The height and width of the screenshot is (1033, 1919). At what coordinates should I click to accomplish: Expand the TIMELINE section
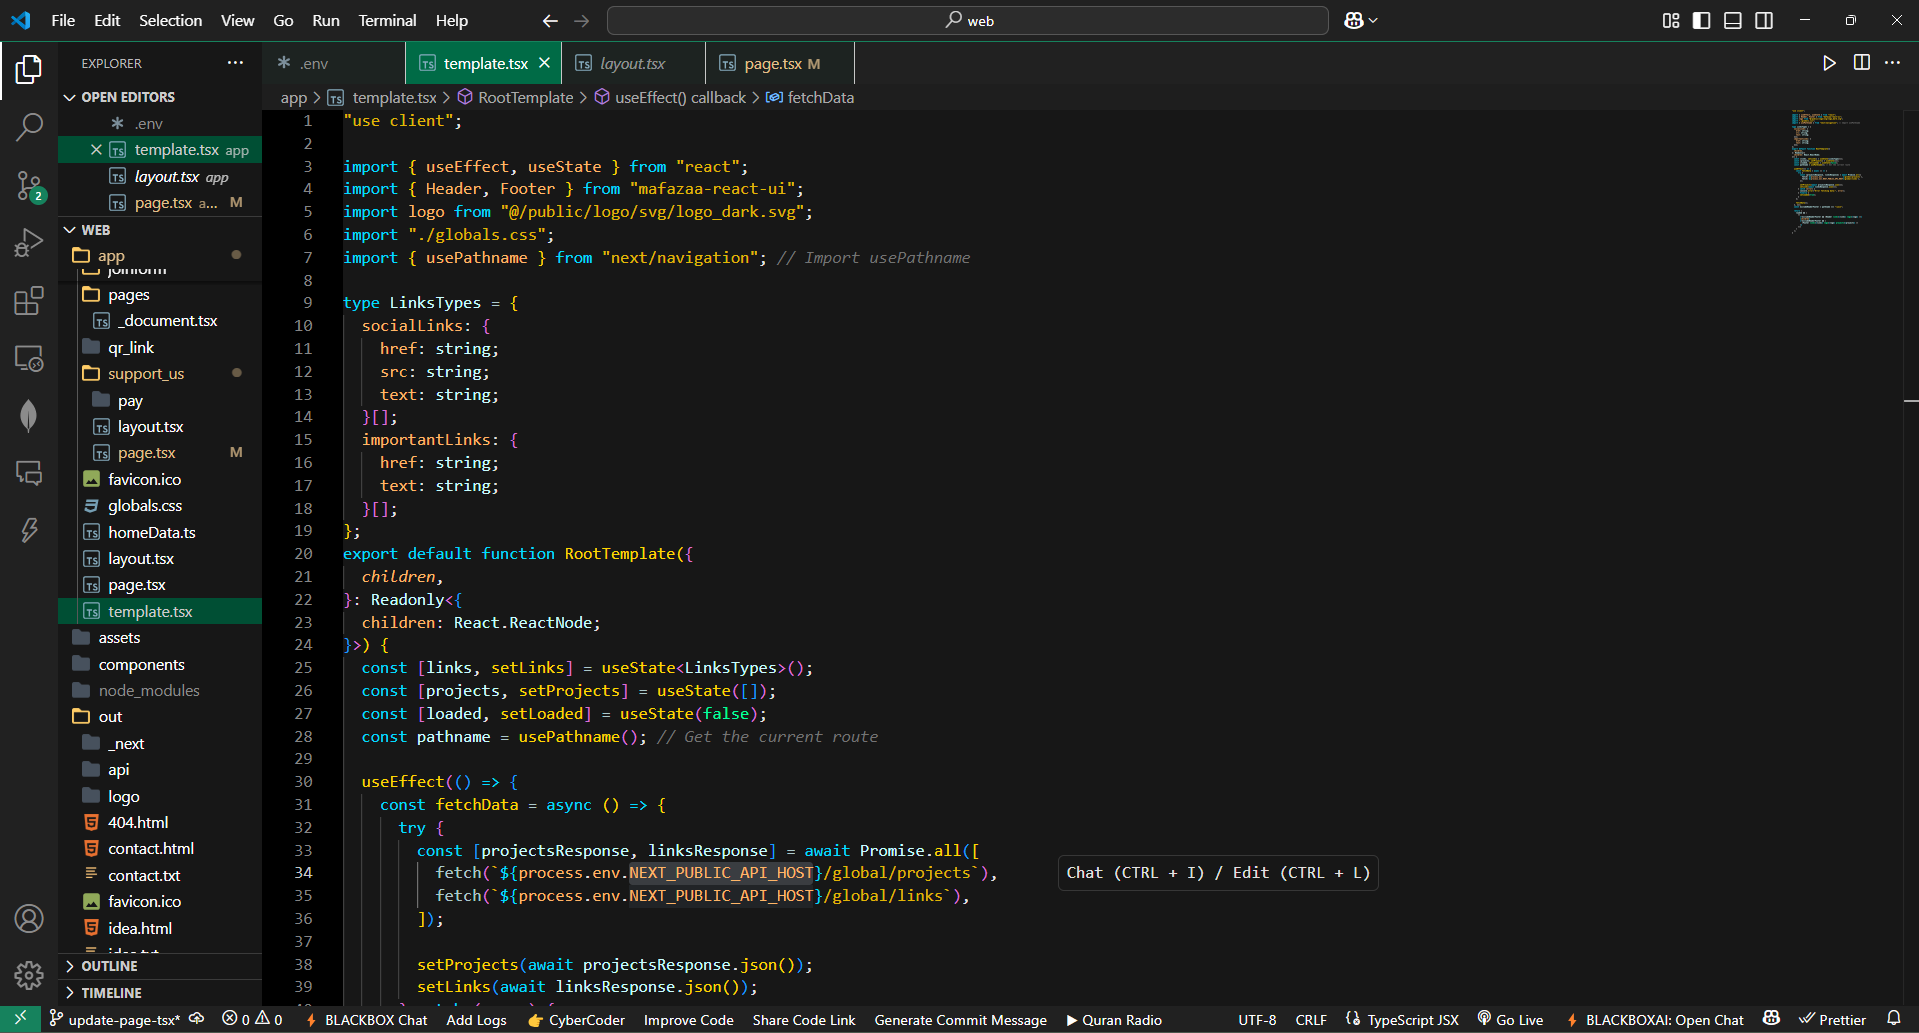tap(111, 993)
